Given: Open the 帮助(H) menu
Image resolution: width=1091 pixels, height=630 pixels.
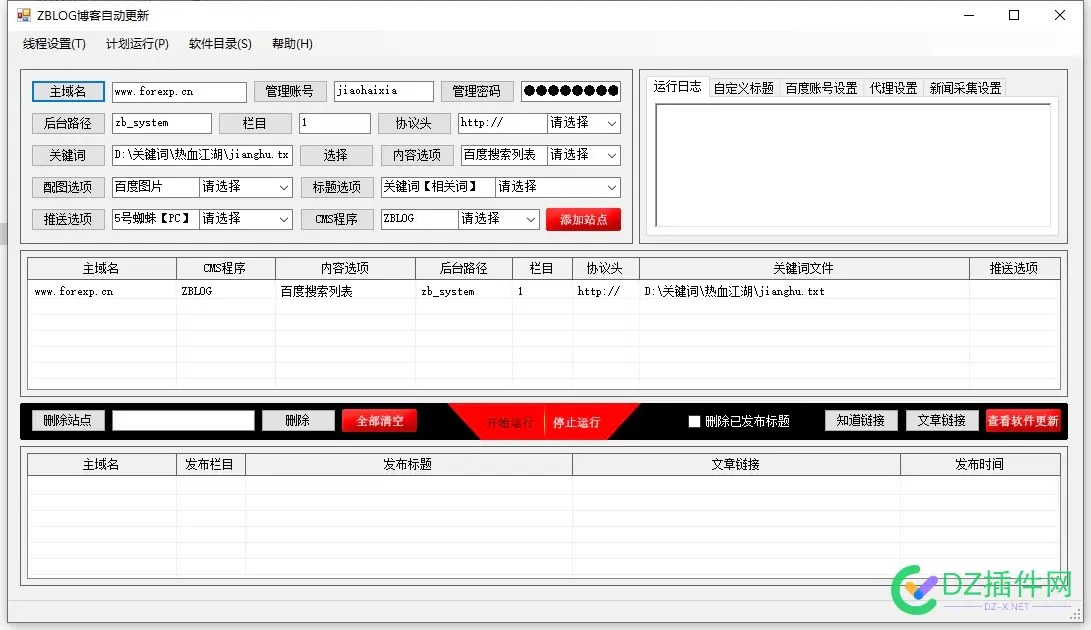Looking at the screenshot, I should pyautogui.click(x=292, y=44).
